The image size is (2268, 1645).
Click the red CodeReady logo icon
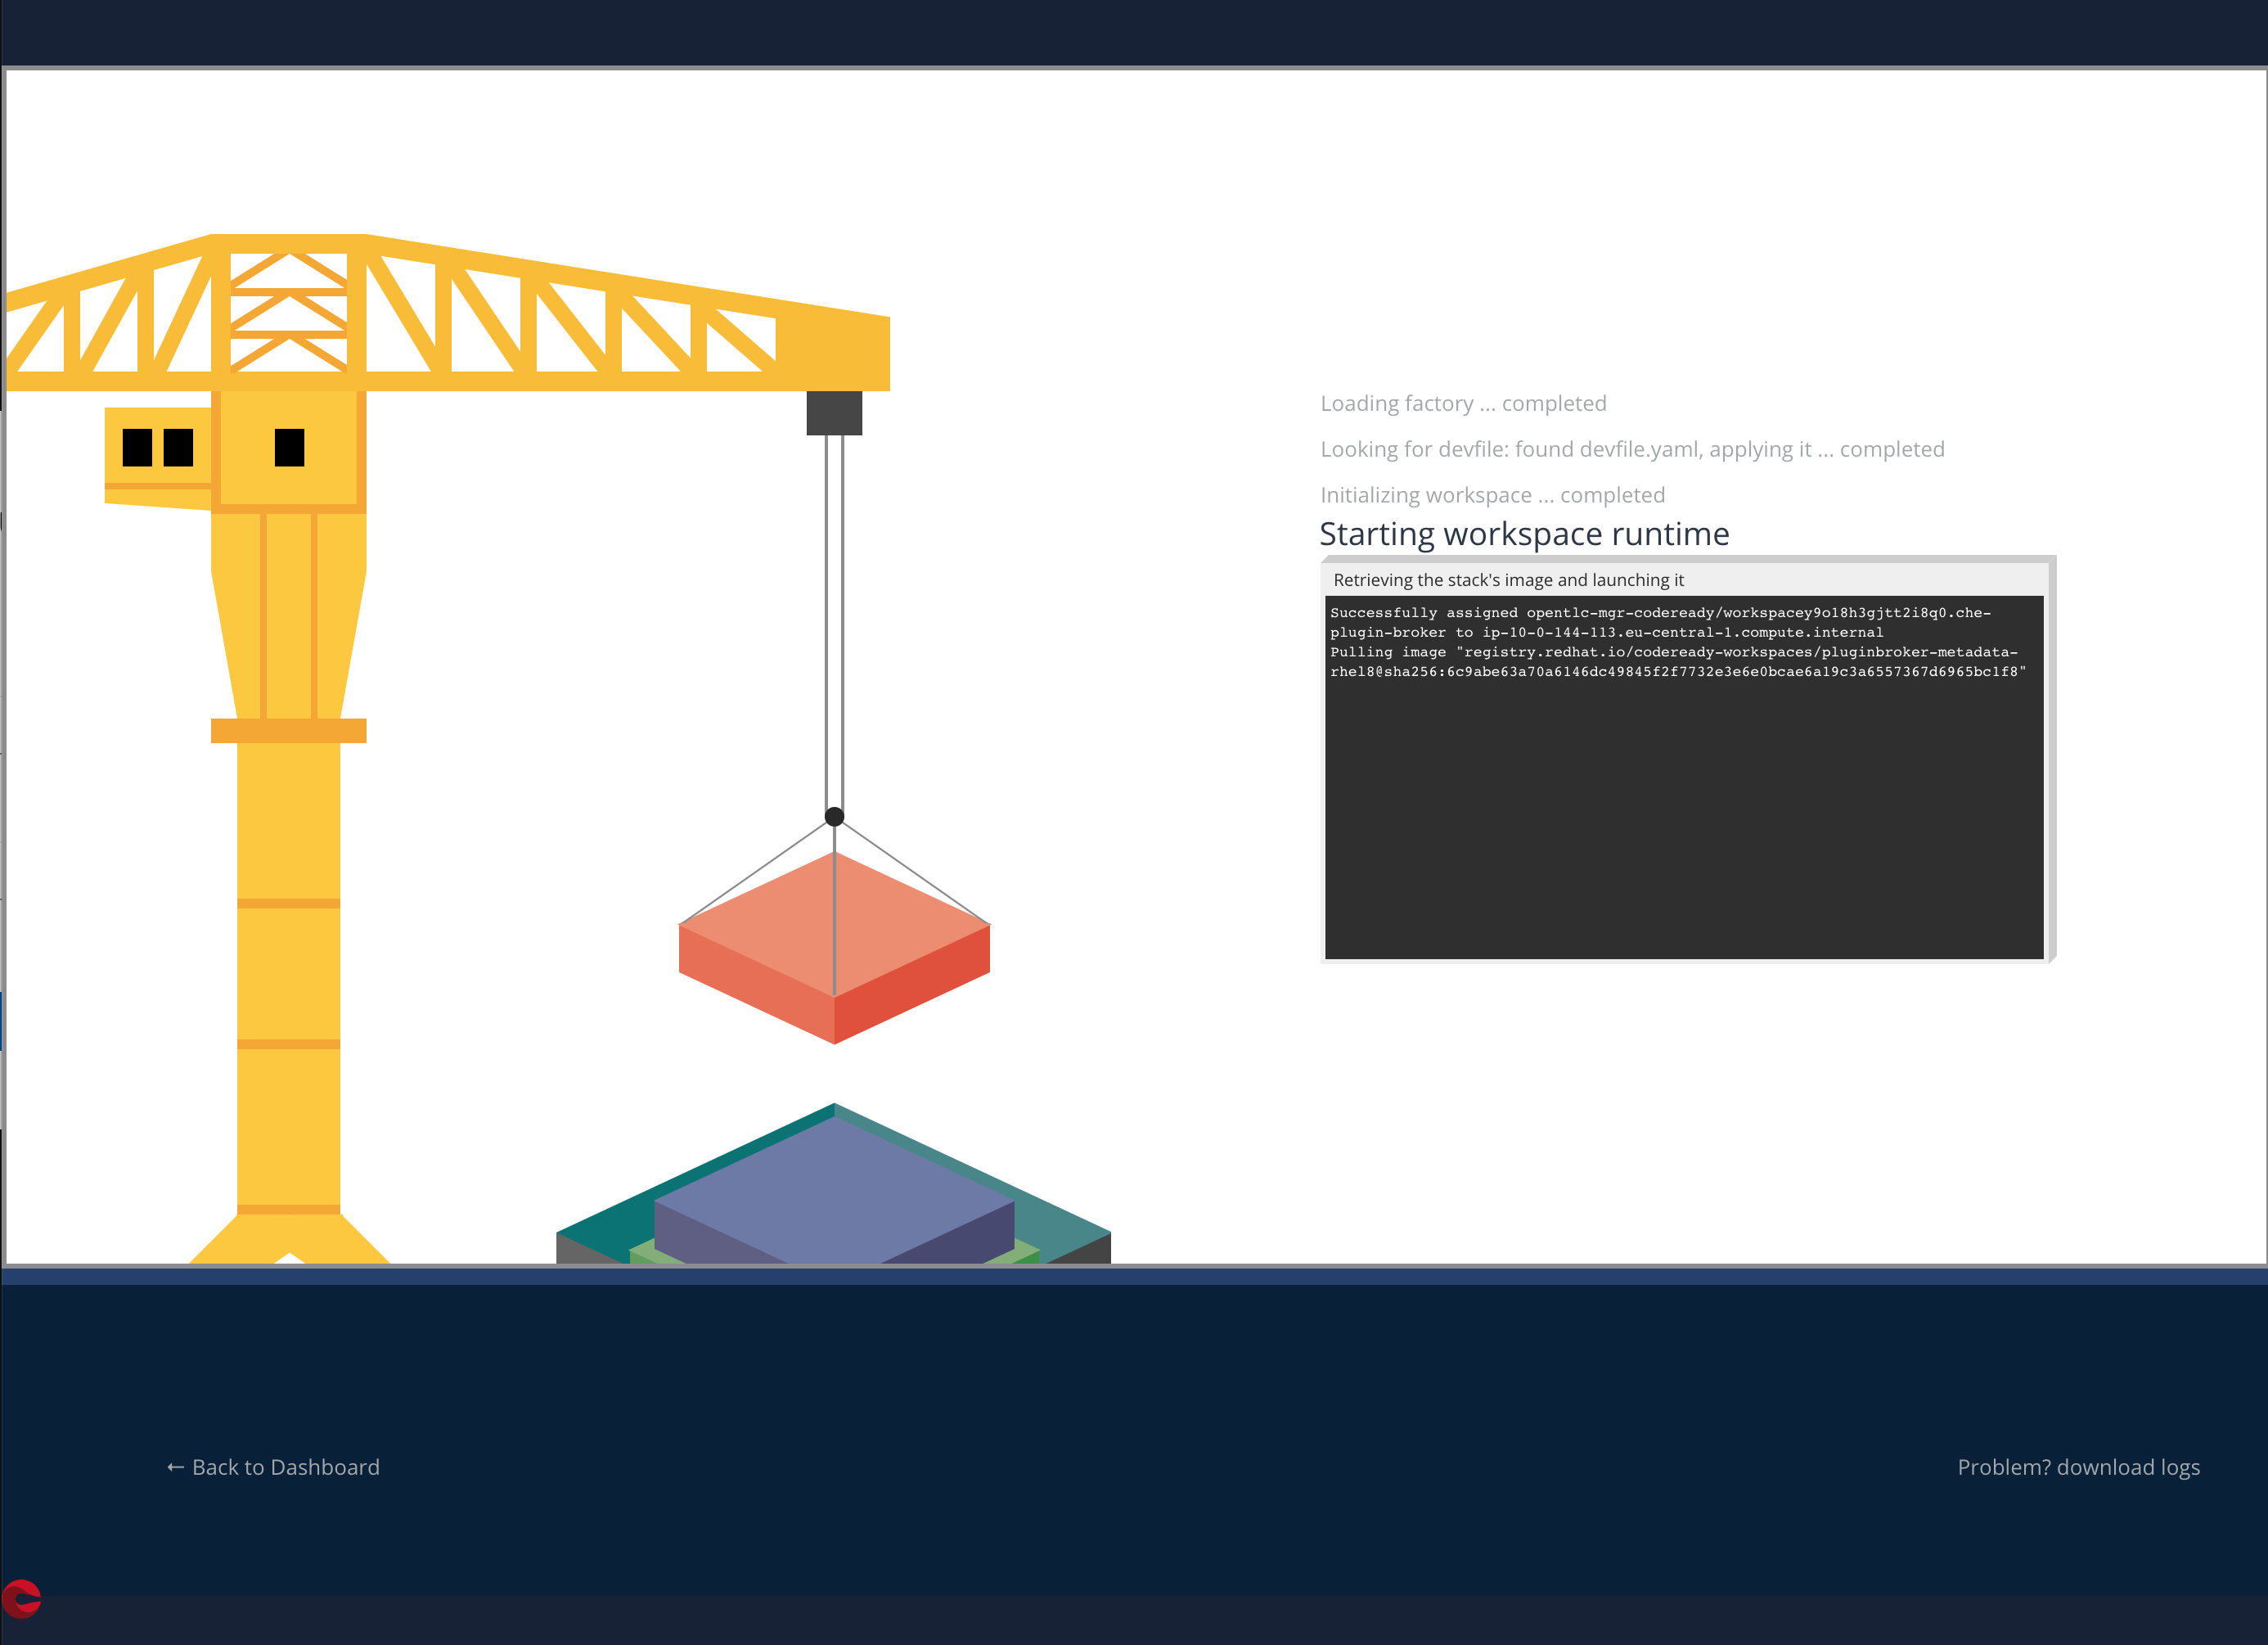click(x=21, y=1598)
